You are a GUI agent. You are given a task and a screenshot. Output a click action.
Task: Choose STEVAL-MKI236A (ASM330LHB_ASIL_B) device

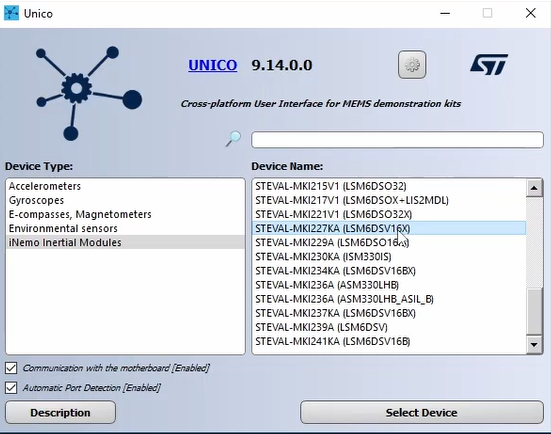pos(389,299)
